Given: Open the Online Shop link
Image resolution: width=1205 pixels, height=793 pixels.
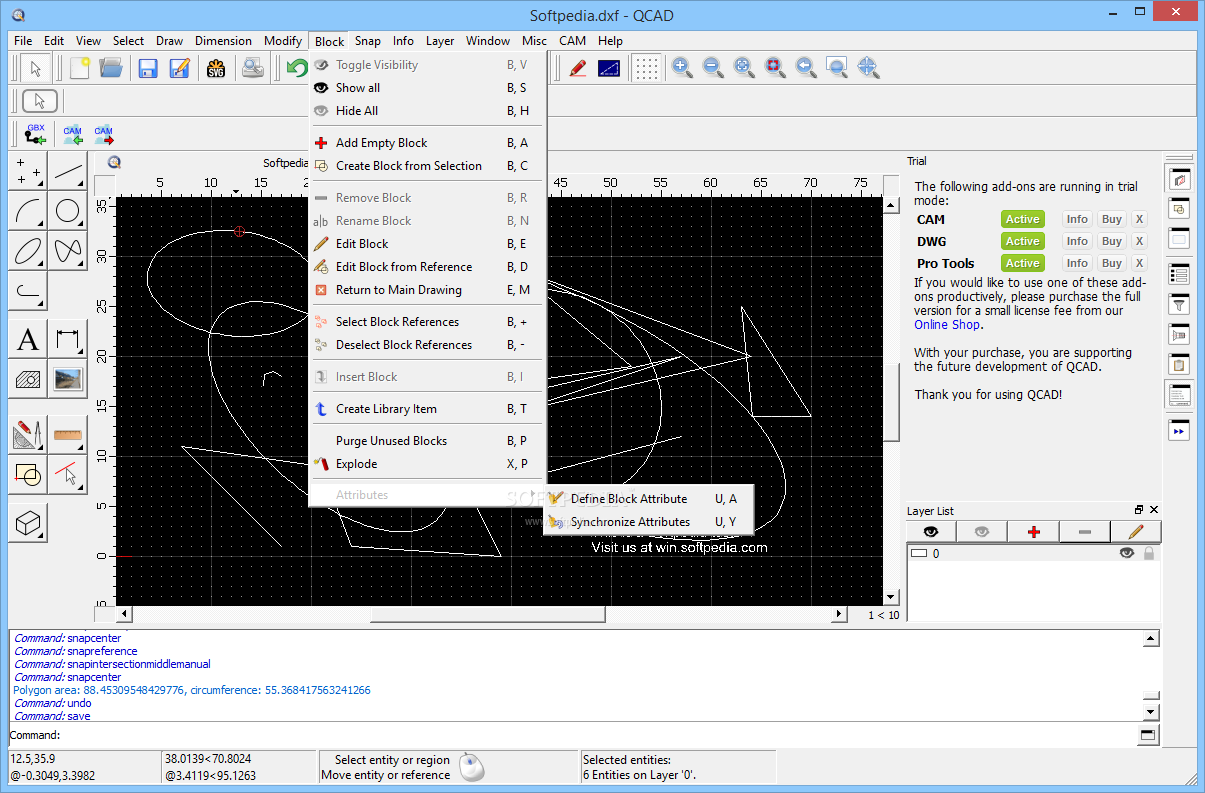Looking at the screenshot, I should click(947, 325).
